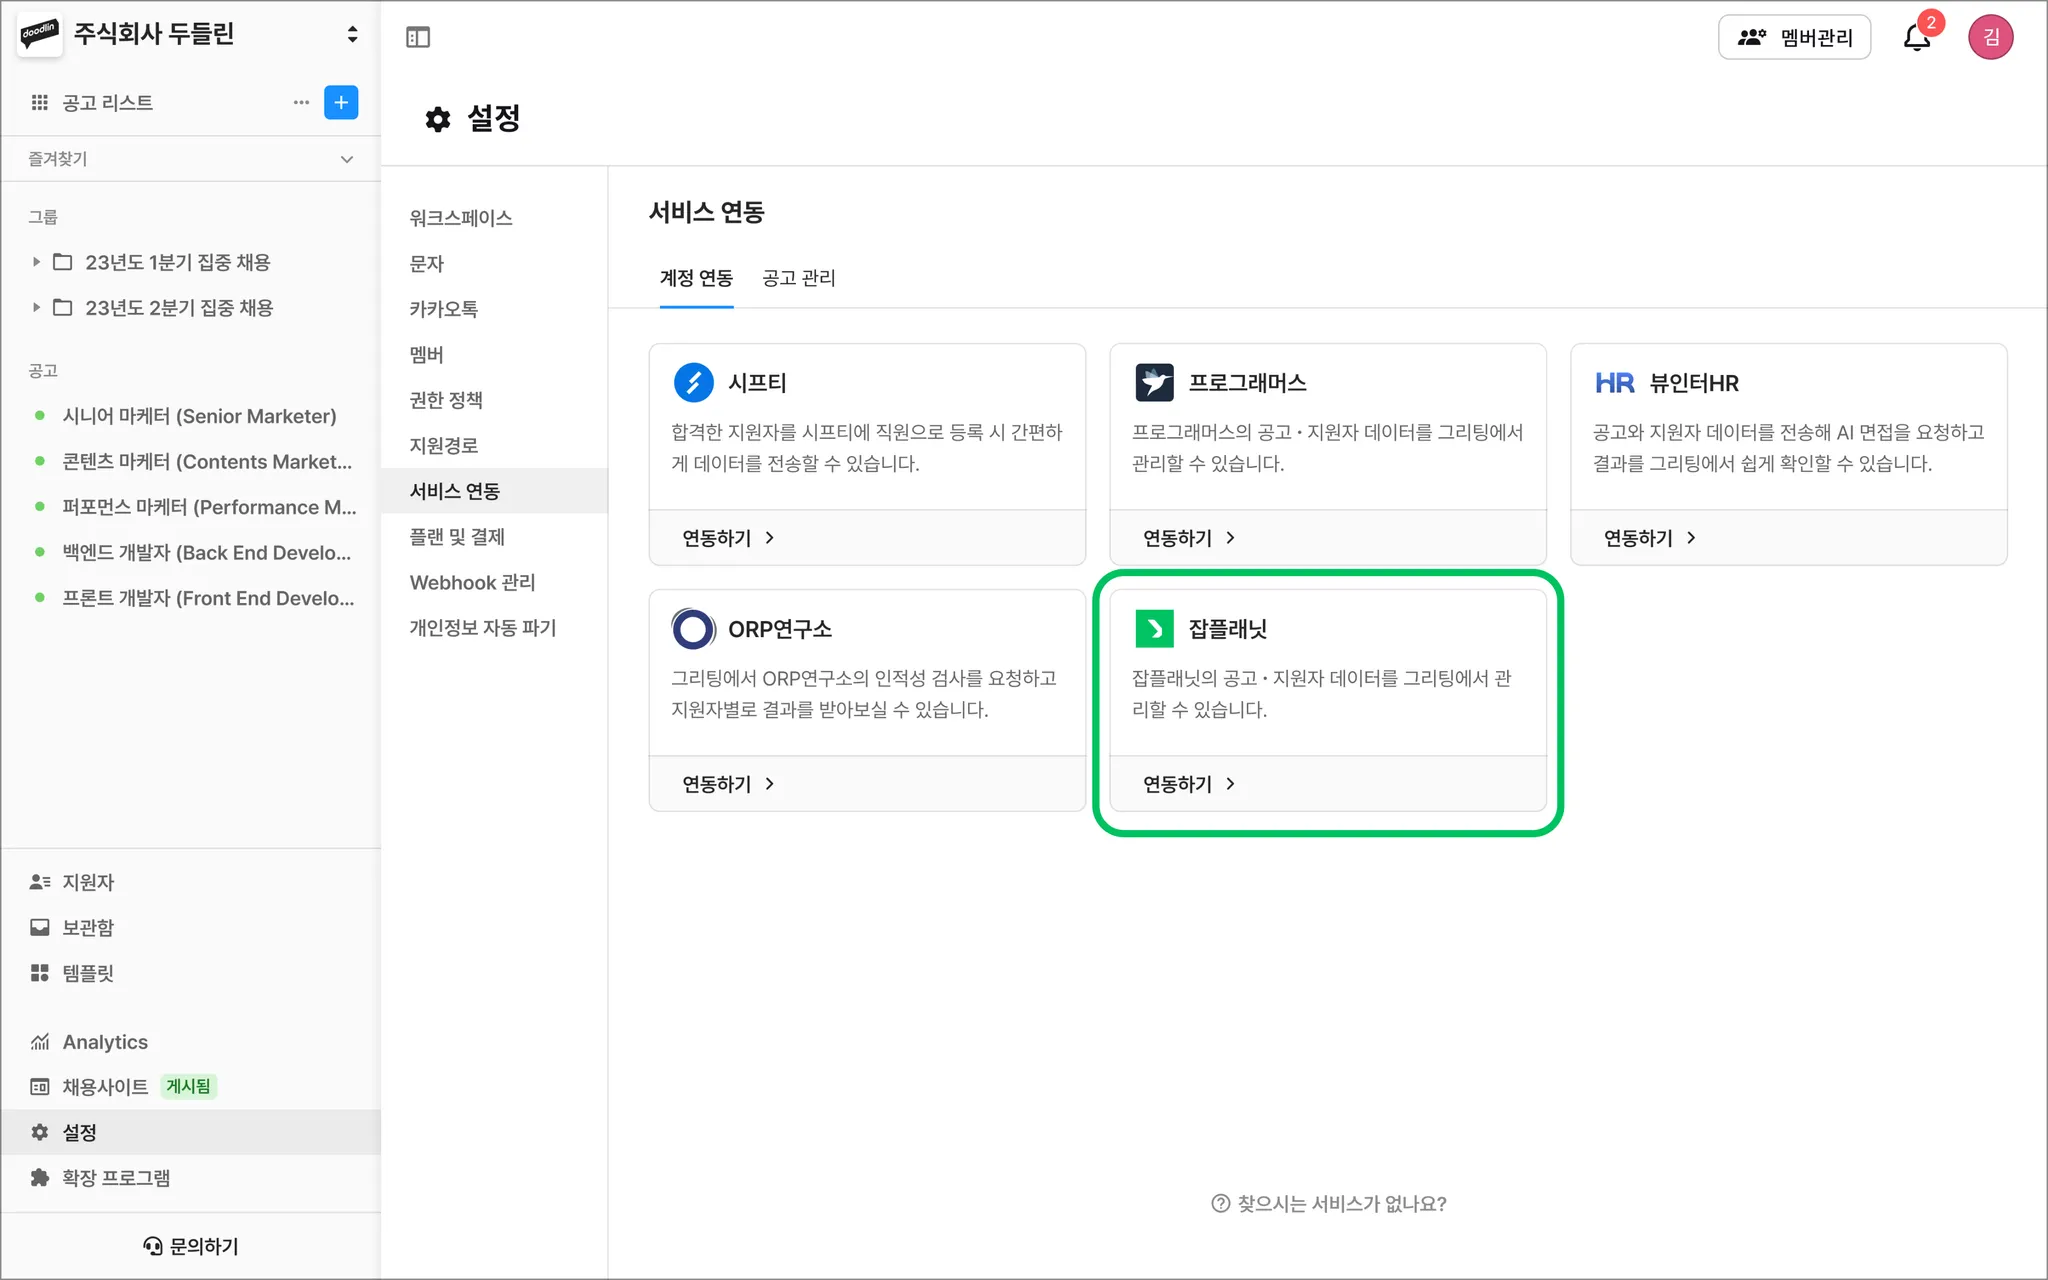The height and width of the screenshot is (1280, 2048).
Task: Select 플랜 및 결제 settings menu
Action: (x=457, y=537)
